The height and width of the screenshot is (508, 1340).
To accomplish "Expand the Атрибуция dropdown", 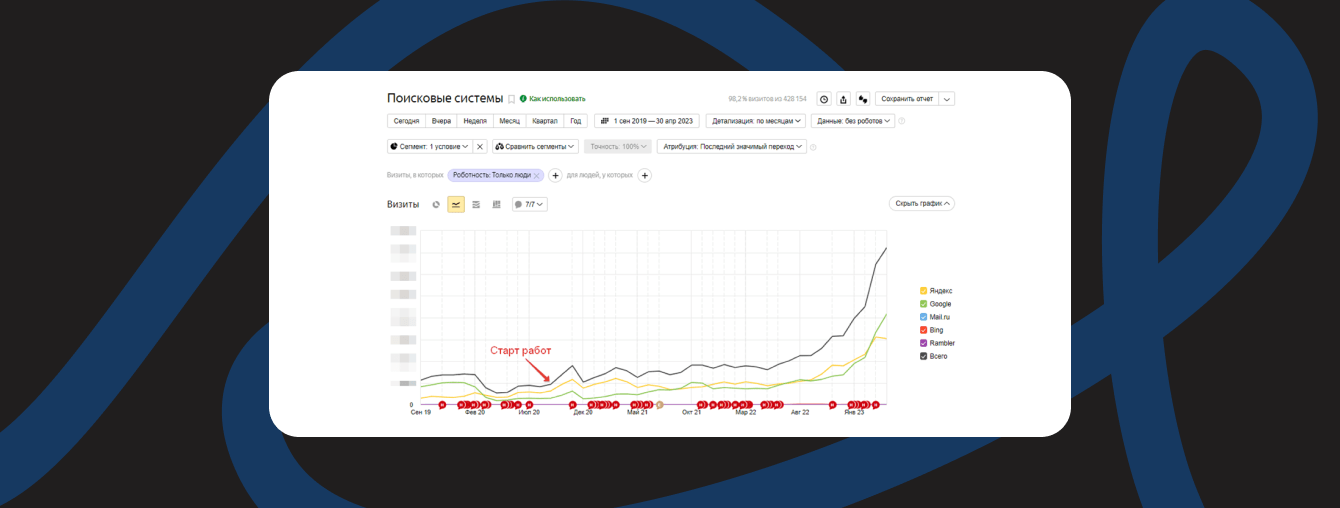I will 731,146.
